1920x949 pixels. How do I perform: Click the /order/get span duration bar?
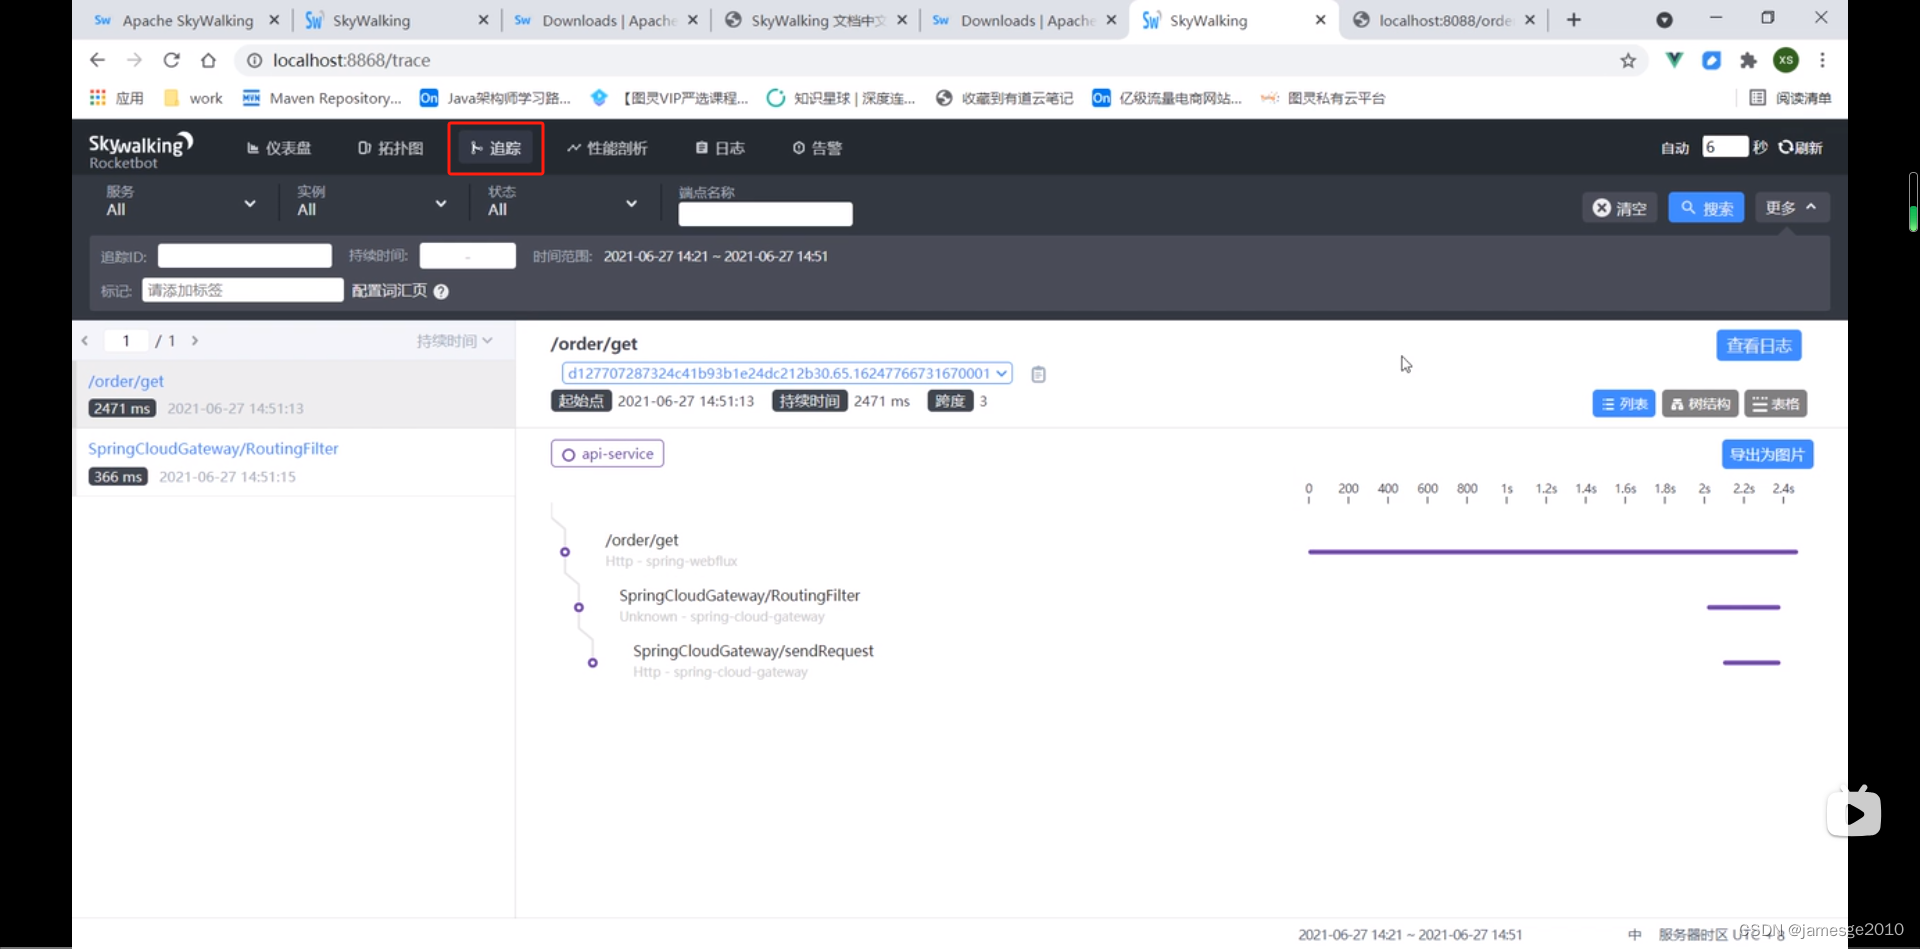click(1553, 552)
